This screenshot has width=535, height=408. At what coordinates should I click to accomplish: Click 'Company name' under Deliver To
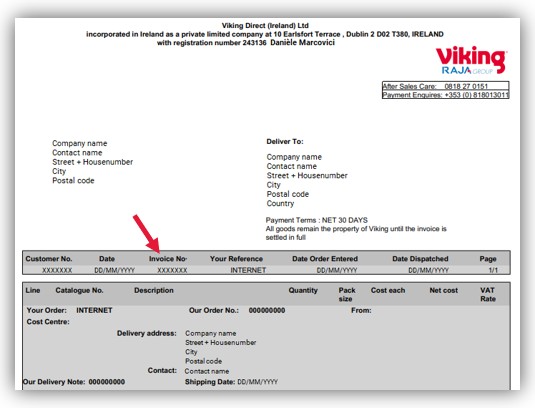pyautogui.click(x=294, y=157)
